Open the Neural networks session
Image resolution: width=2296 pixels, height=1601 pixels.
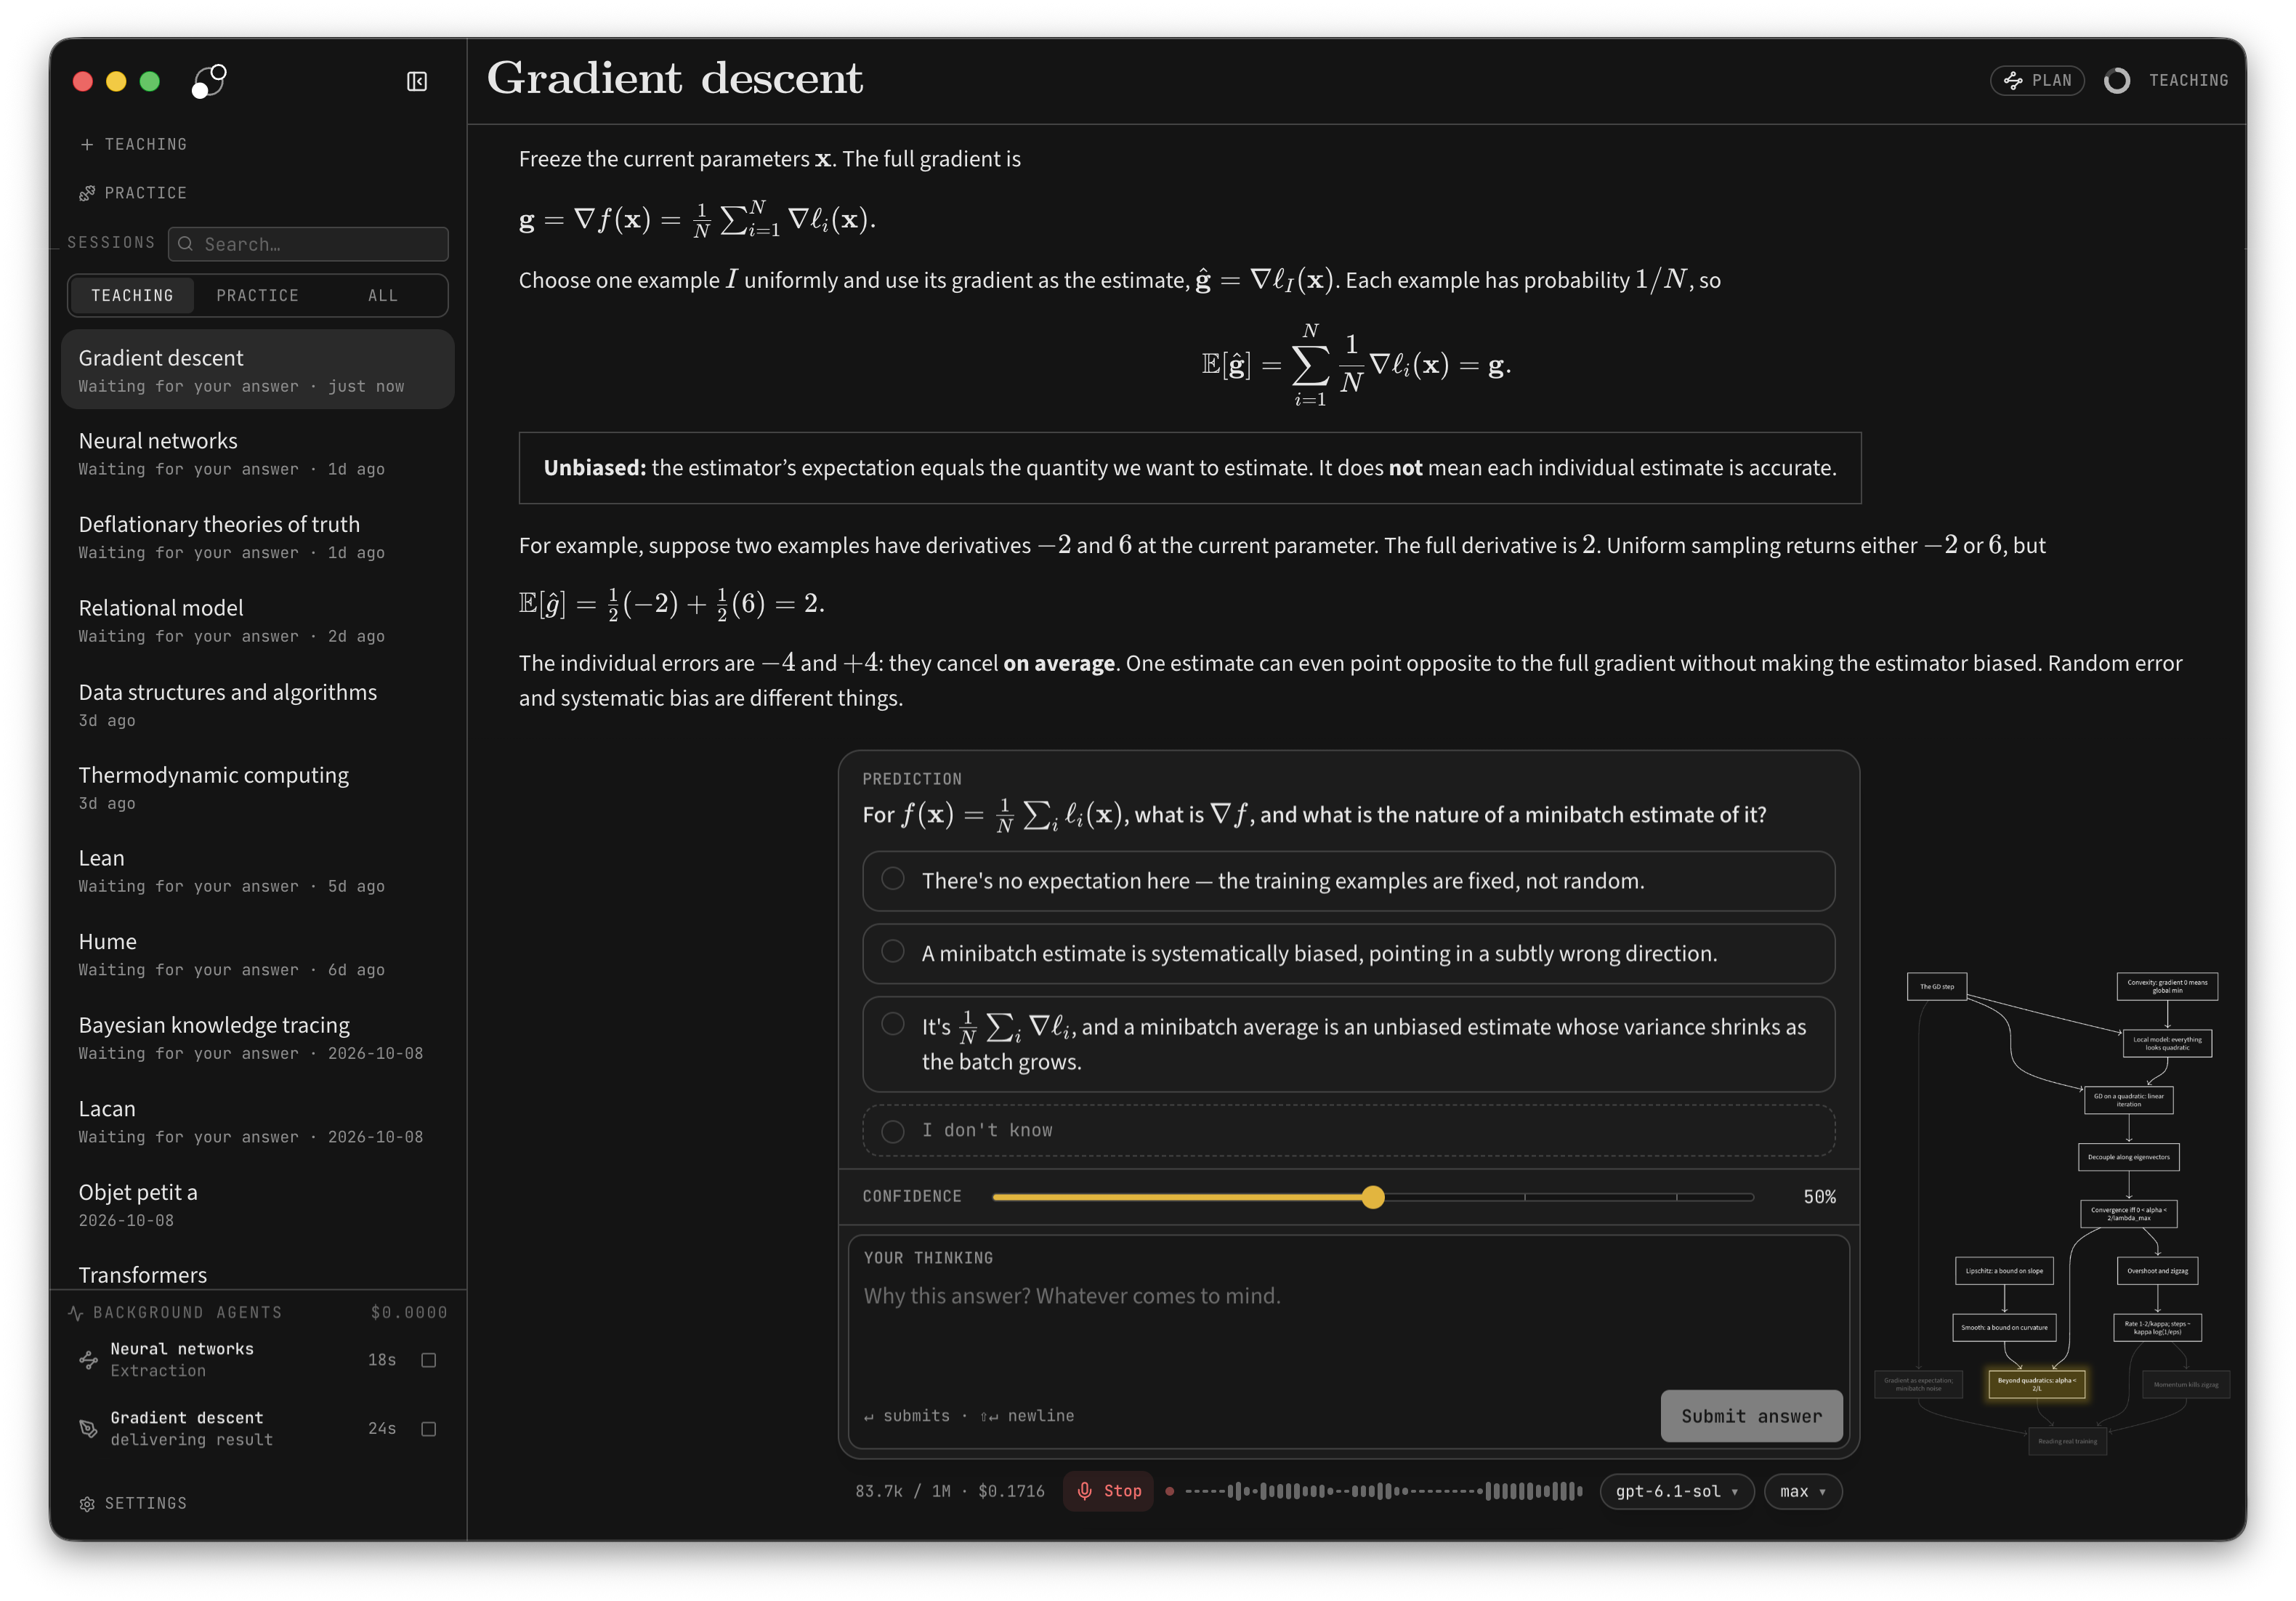(x=257, y=453)
